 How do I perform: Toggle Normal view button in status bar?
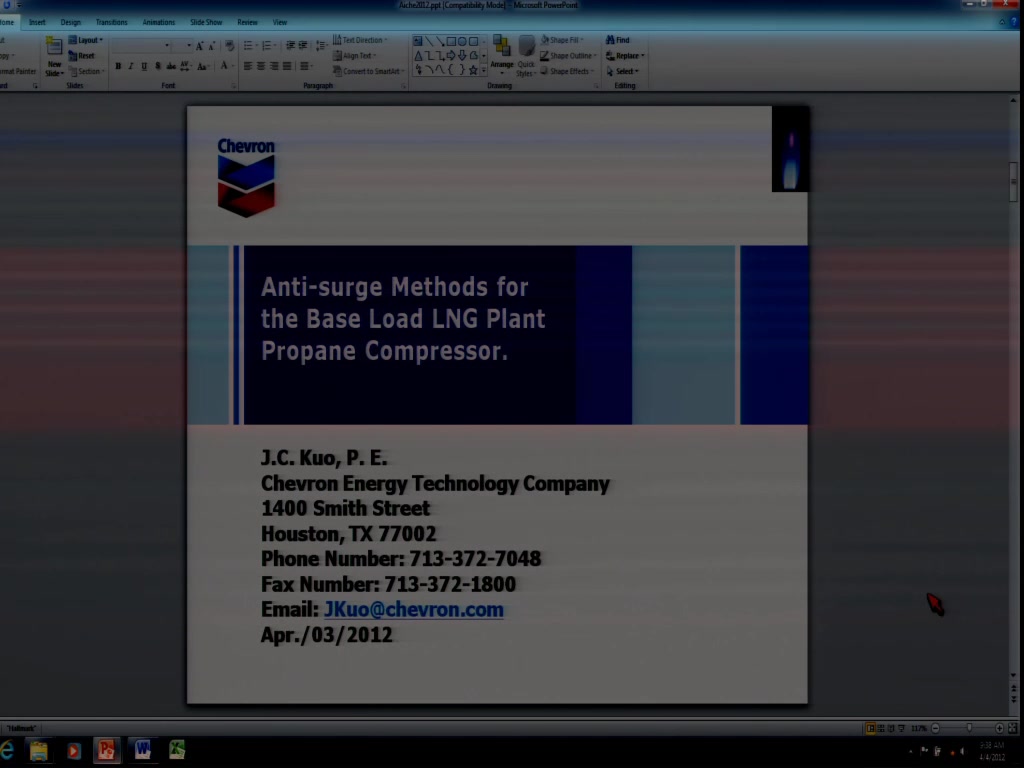click(x=871, y=728)
